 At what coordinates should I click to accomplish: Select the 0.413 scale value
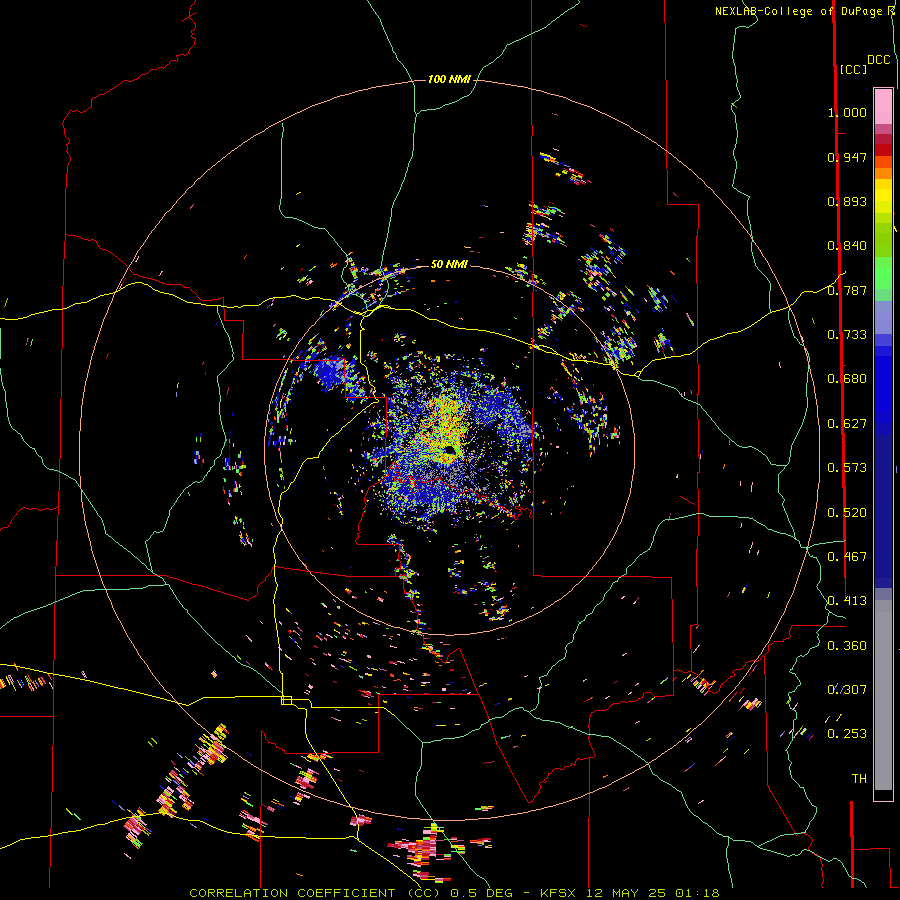[x=847, y=601]
